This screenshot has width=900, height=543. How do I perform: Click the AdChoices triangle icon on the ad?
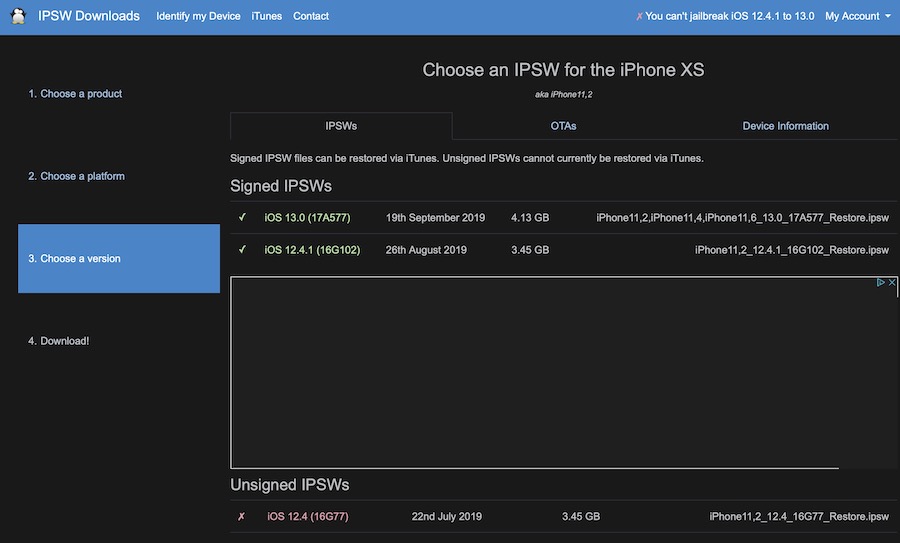pyautogui.click(x=880, y=284)
